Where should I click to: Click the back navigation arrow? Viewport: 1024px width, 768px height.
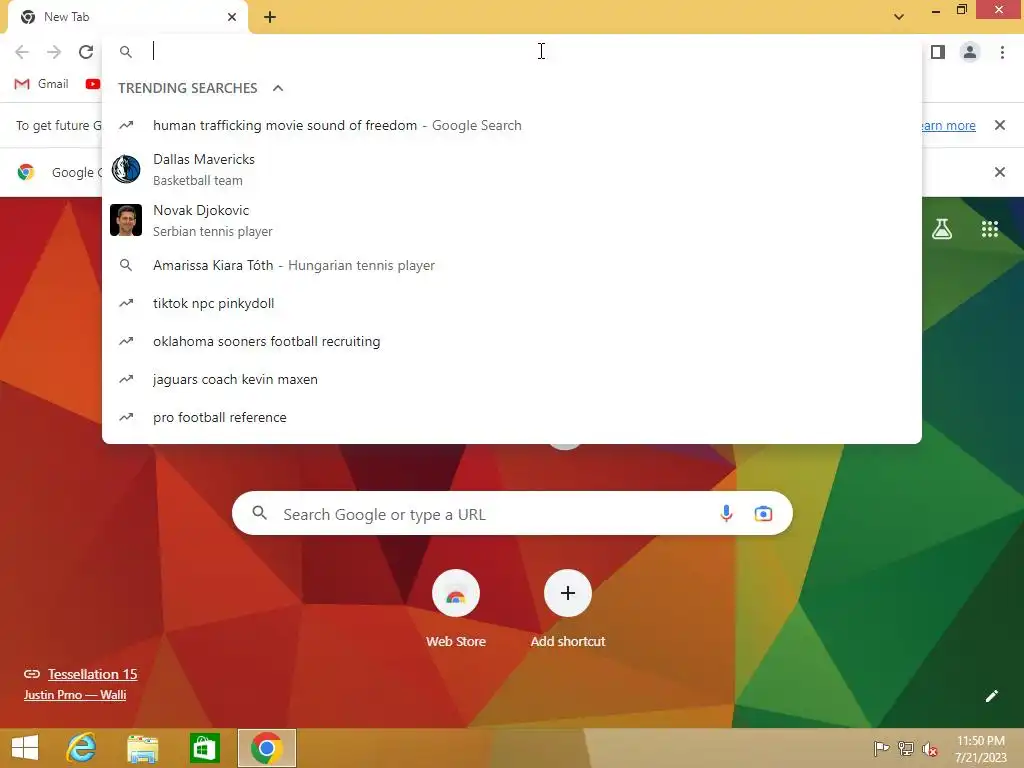[22, 52]
